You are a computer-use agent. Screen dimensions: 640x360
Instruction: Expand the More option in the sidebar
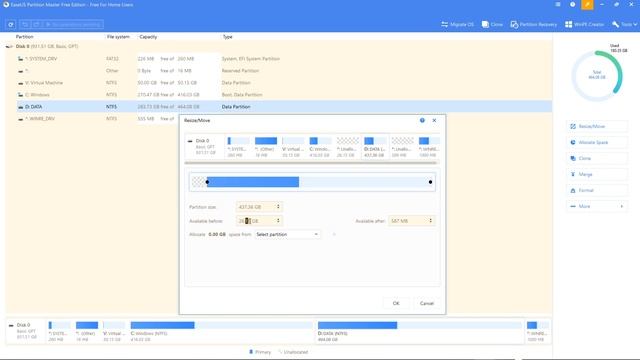coord(597,206)
